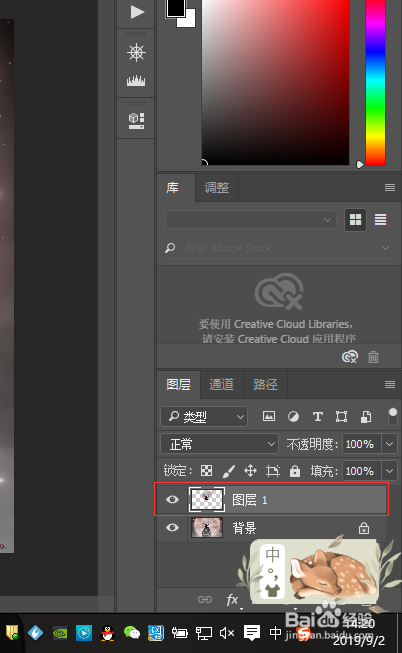This screenshot has height=653, width=402.
Task: Click the rainbow hue slider strip
Action: tap(375, 82)
